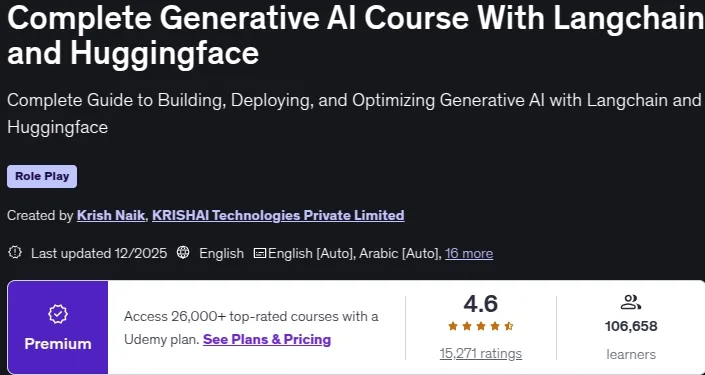Click the Premium badge checkmark icon

click(58, 314)
